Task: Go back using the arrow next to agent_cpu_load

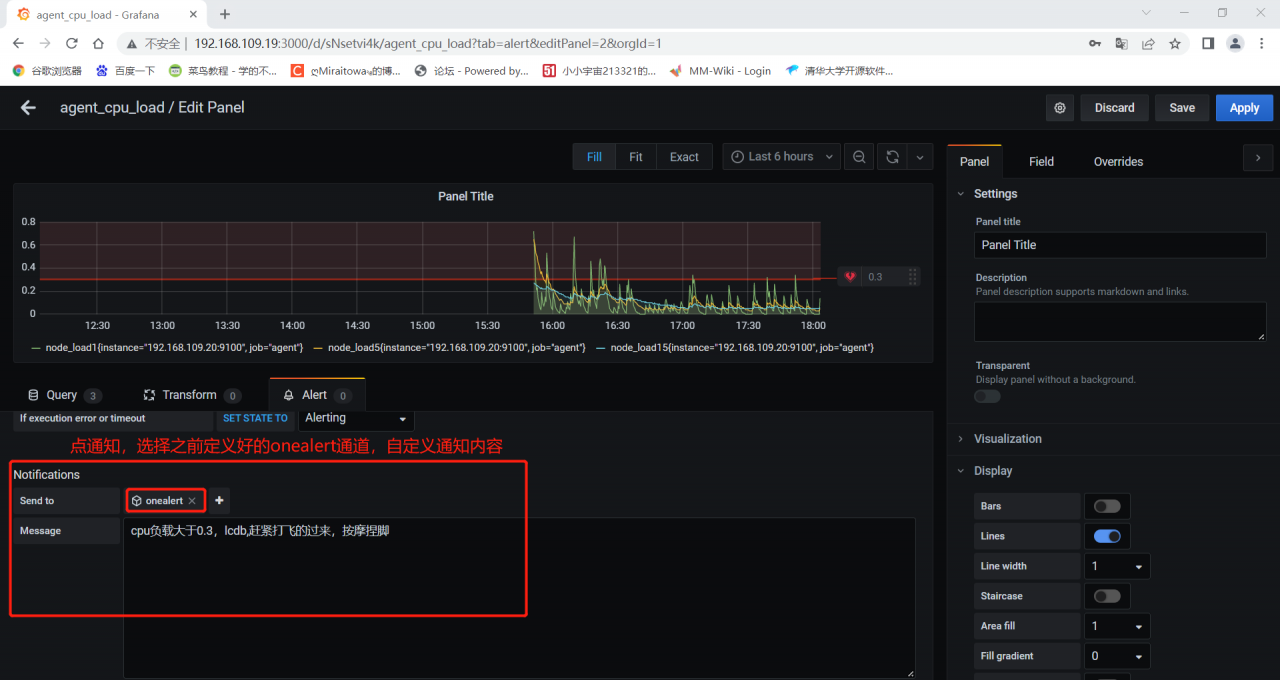Action: point(28,108)
